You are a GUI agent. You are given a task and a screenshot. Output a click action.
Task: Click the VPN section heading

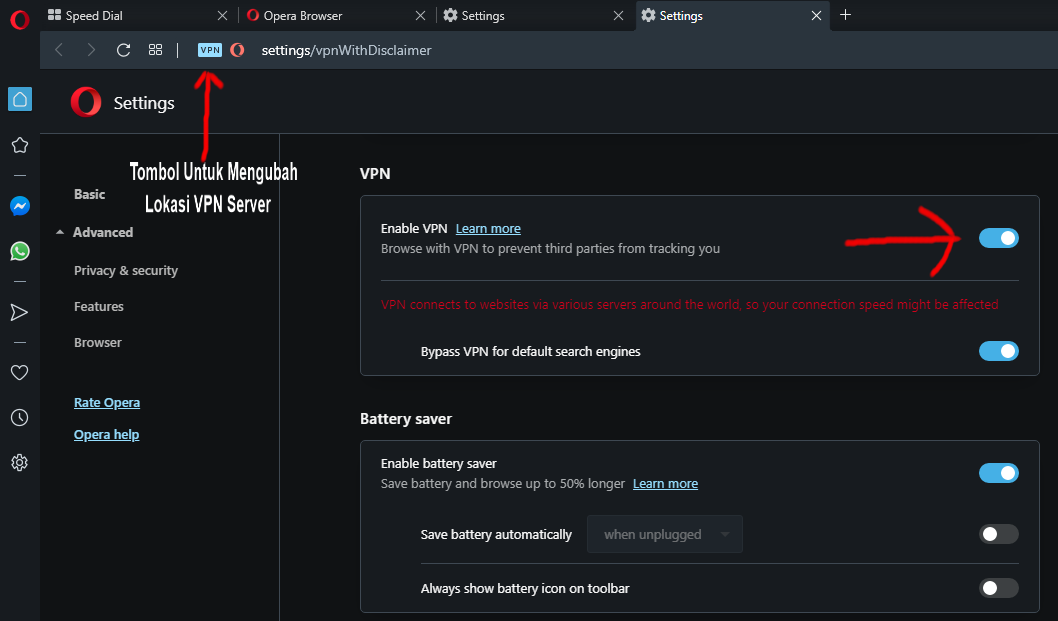point(375,173)
